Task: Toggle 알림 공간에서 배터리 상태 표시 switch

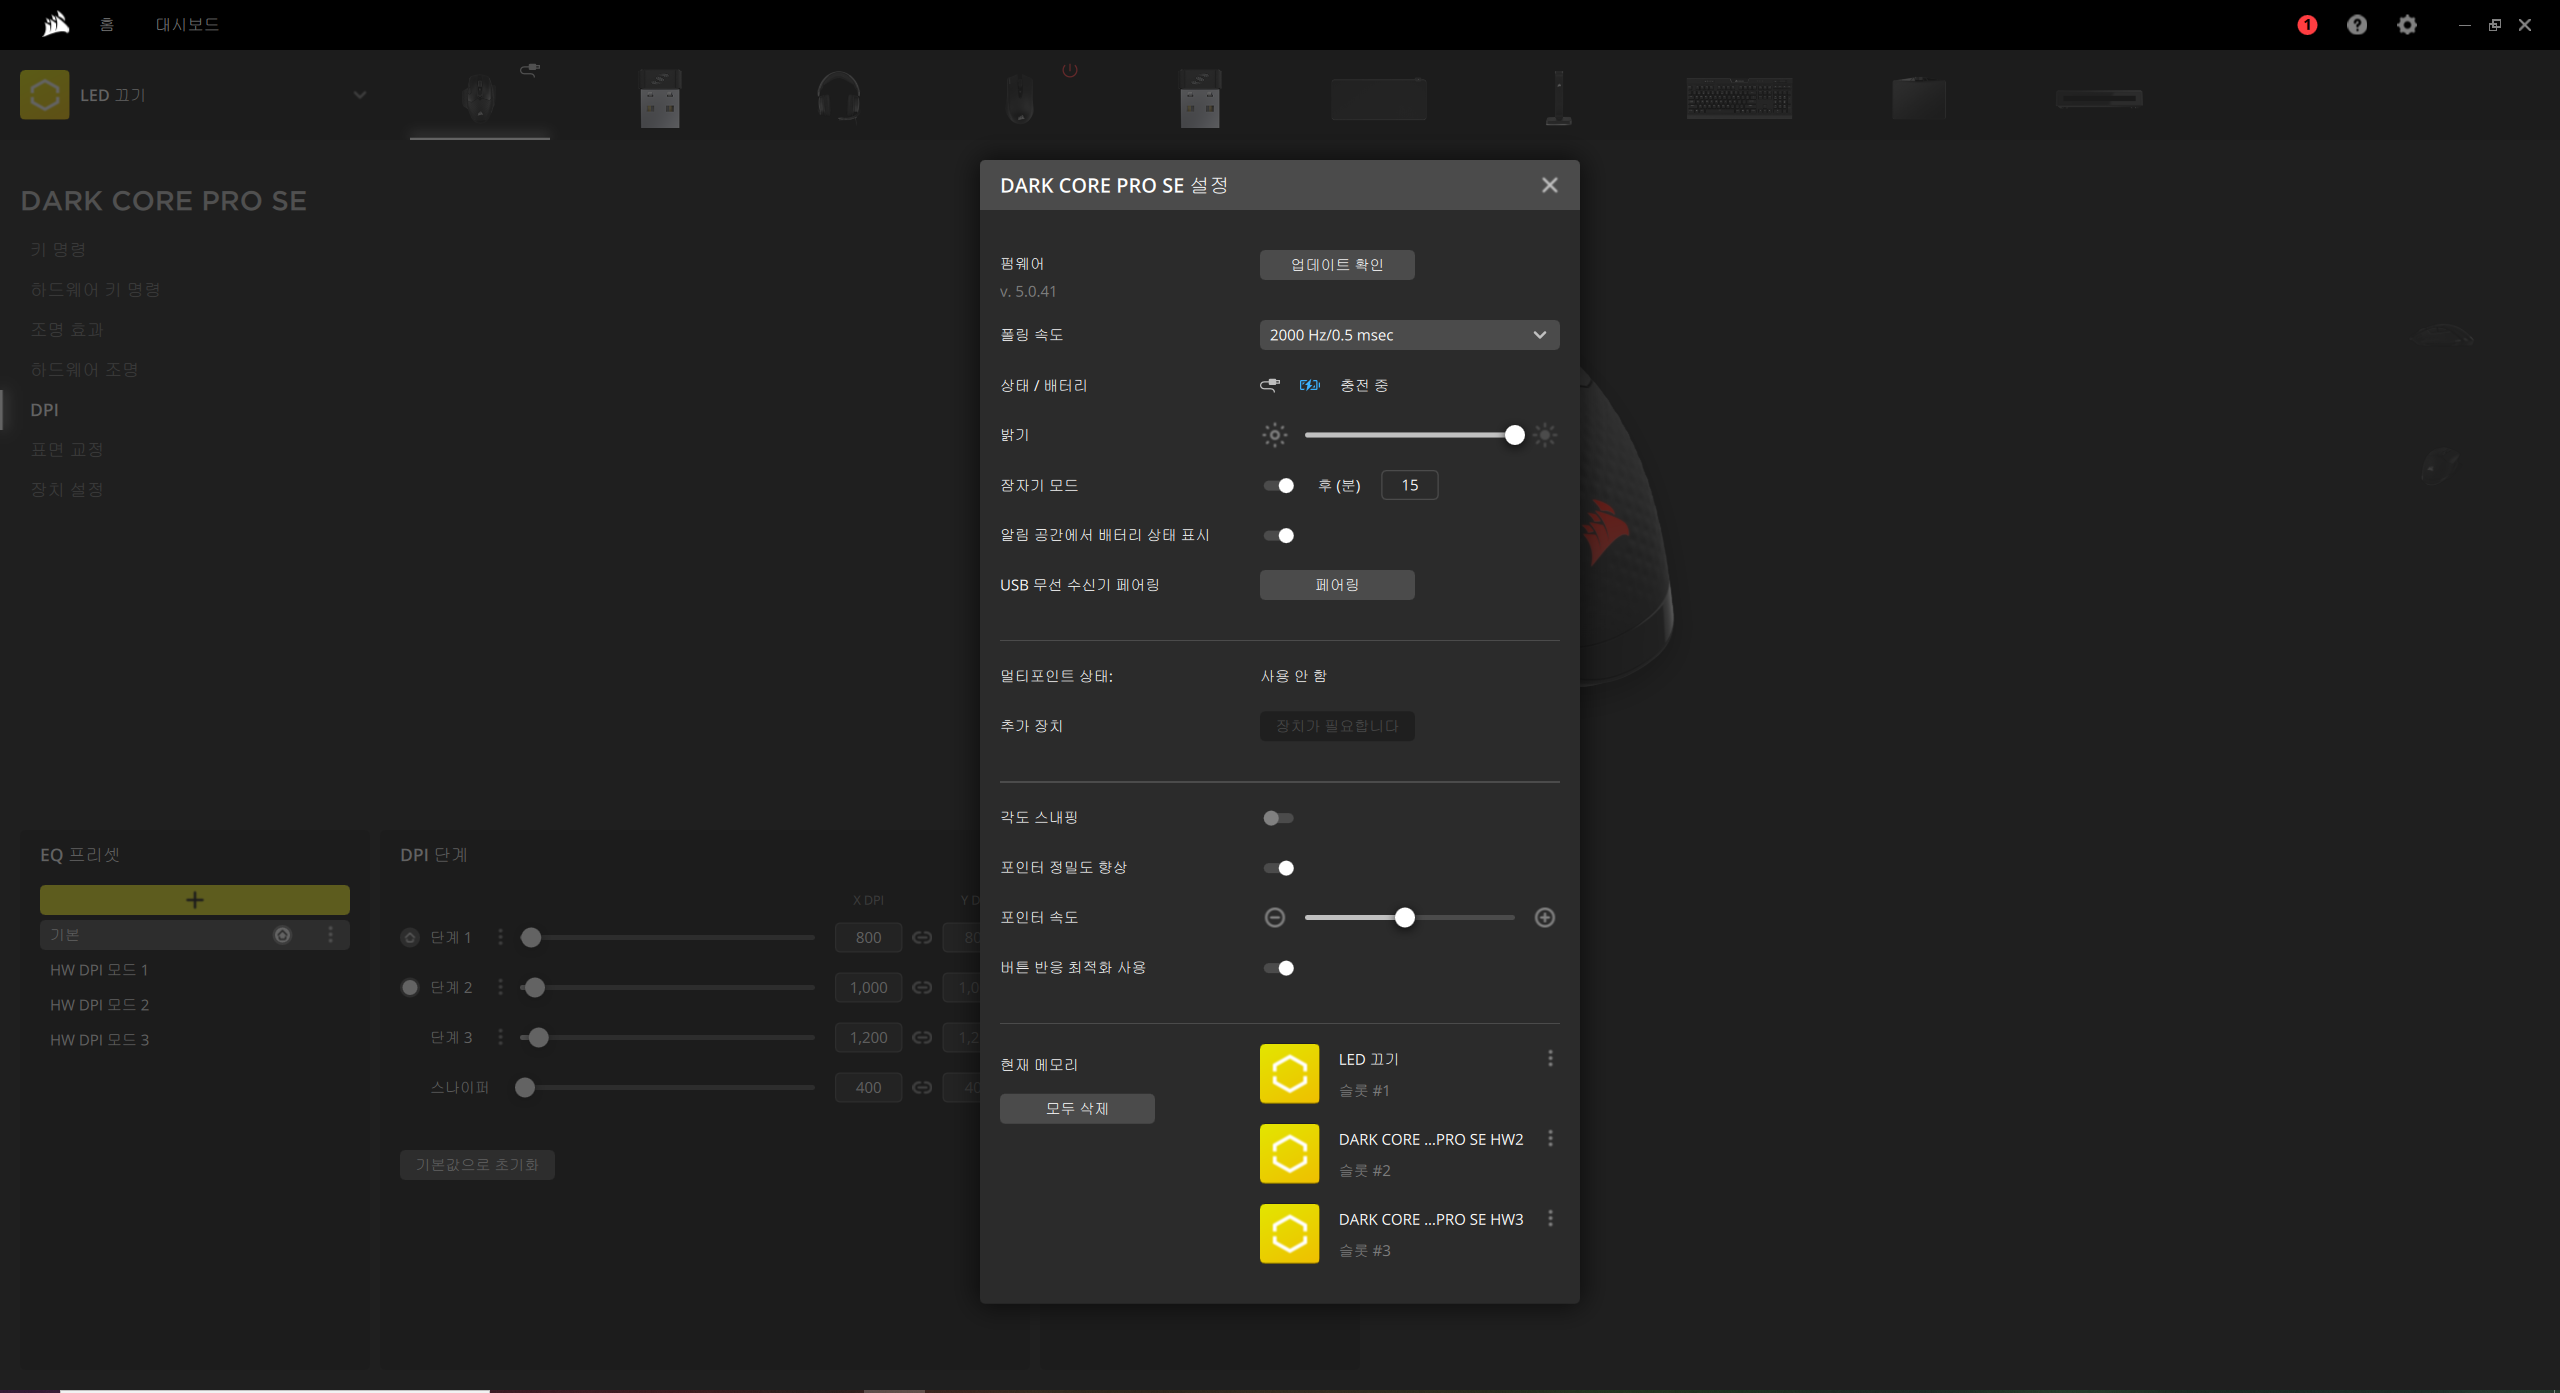Action: click(1279, 536)
